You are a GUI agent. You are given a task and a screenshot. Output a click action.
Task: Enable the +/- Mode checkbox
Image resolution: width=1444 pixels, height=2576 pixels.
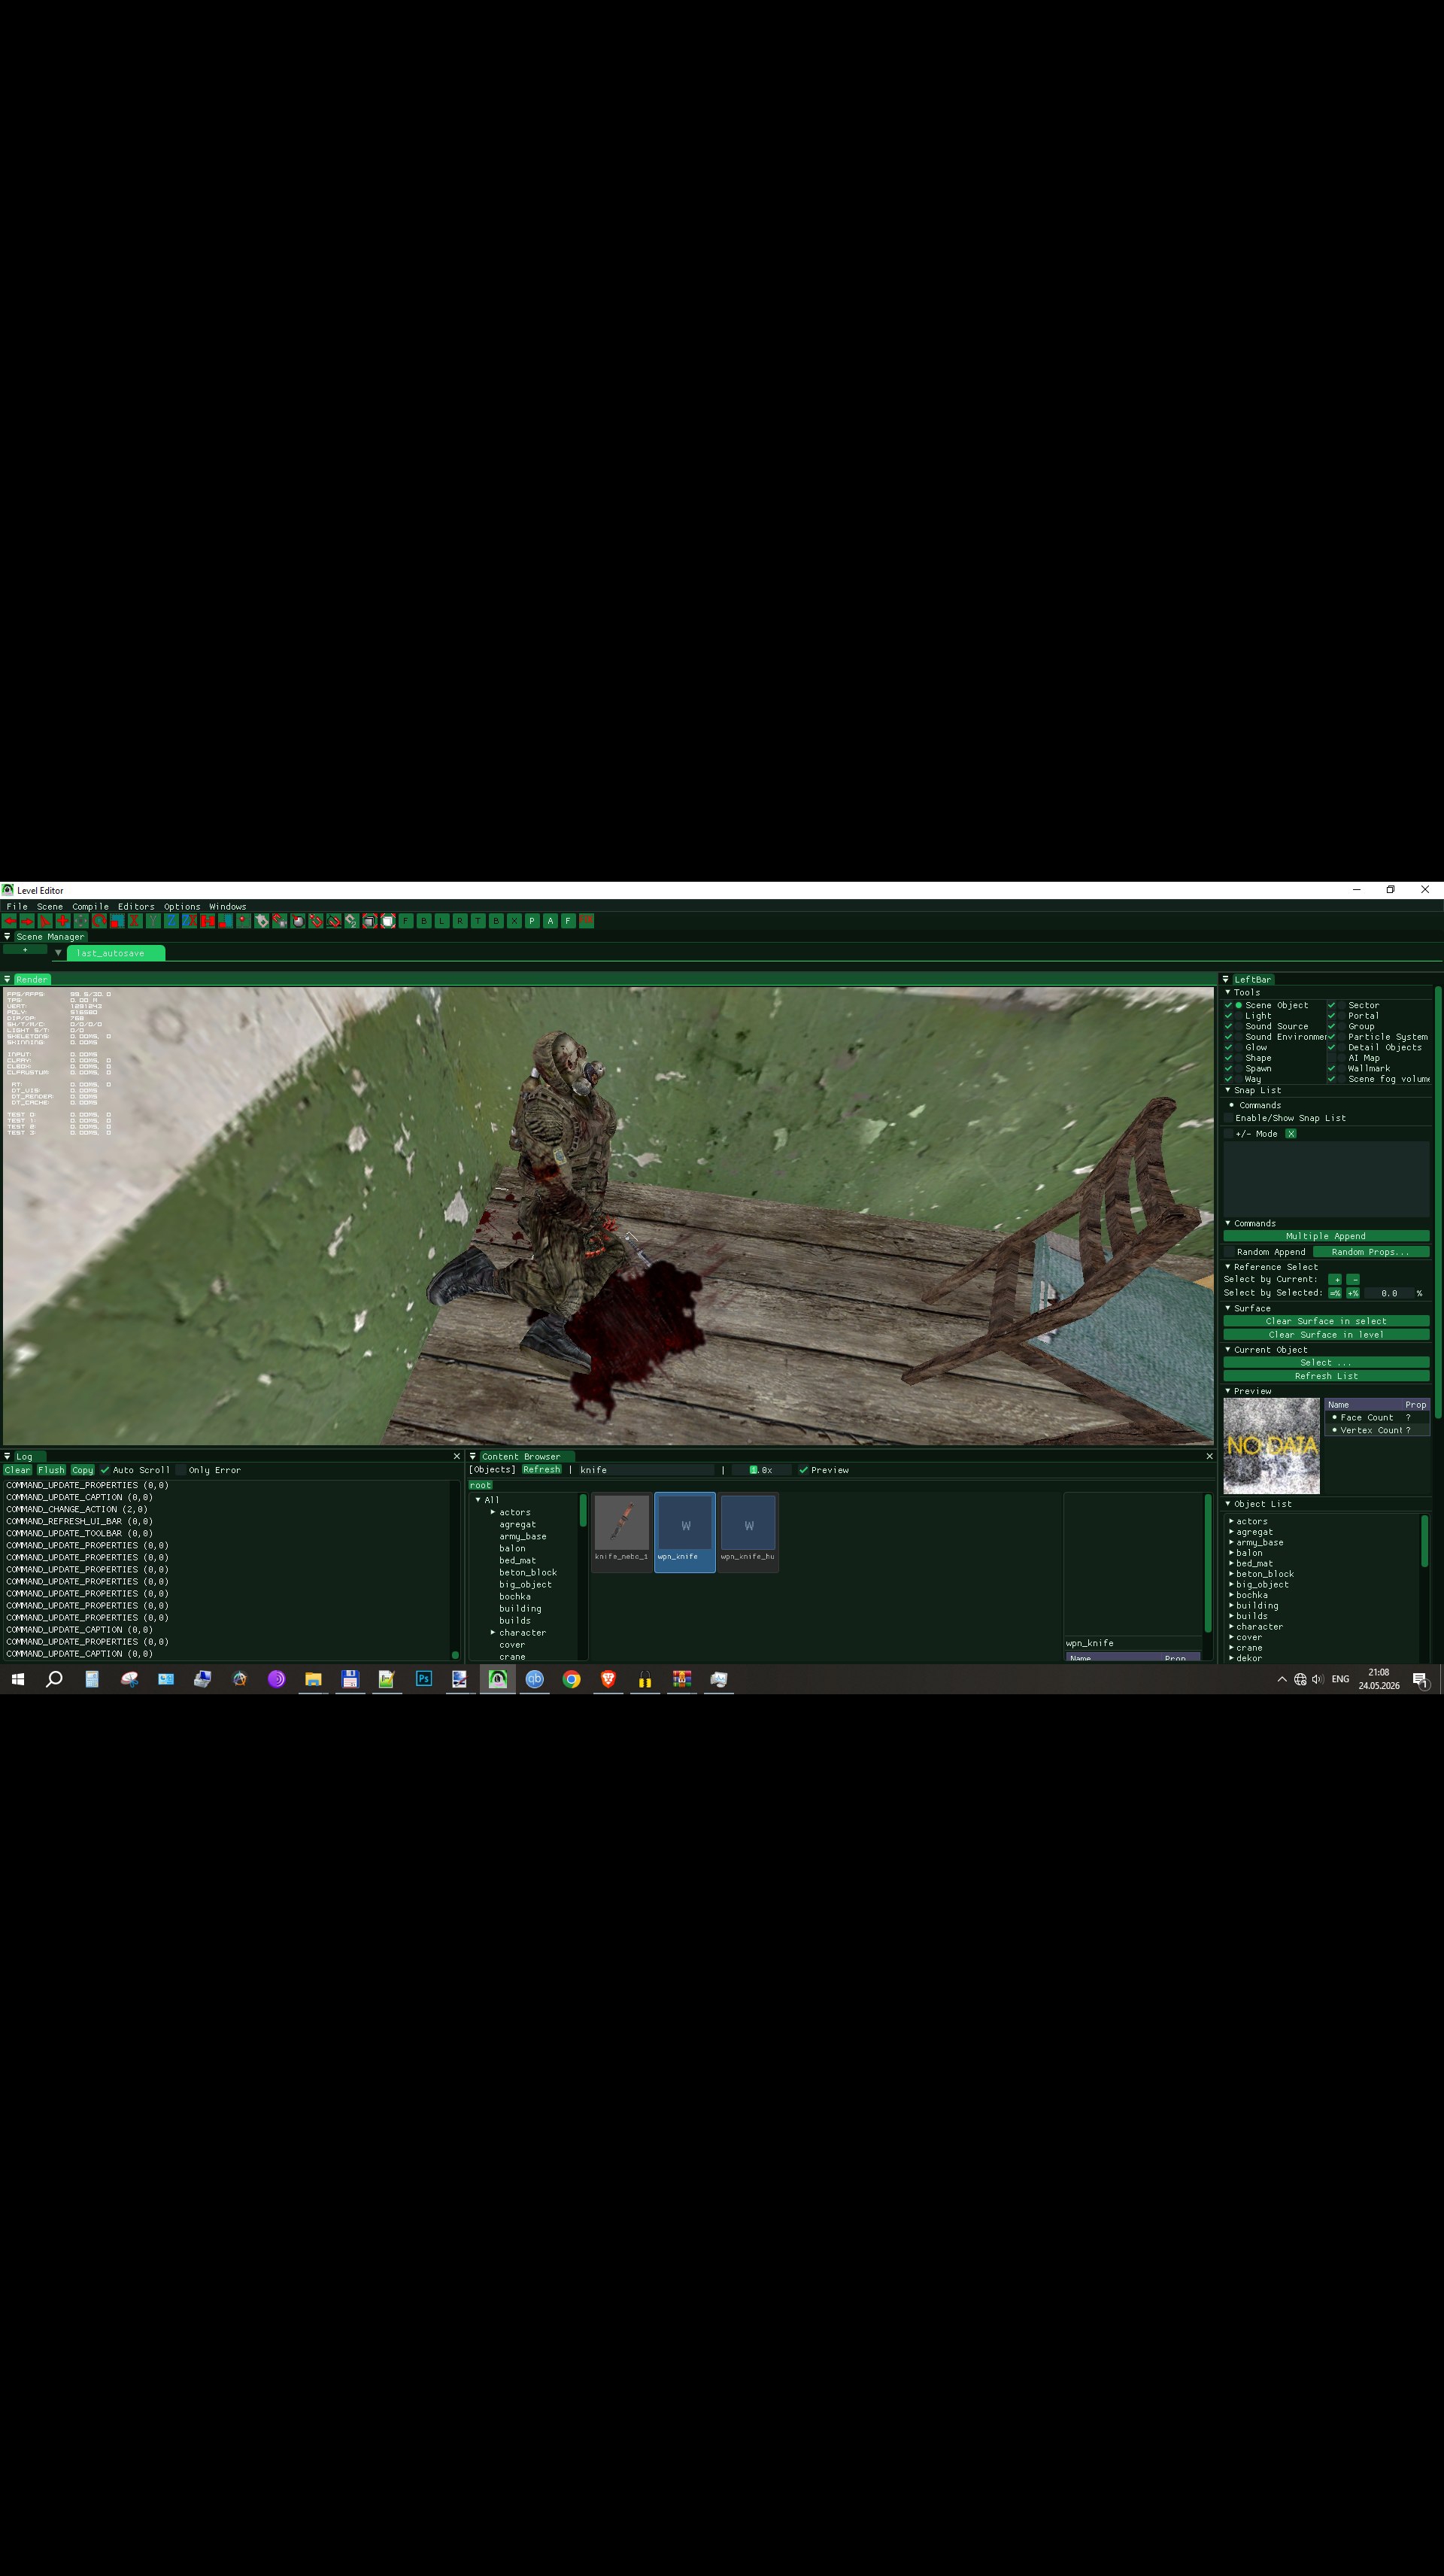1229,1134
